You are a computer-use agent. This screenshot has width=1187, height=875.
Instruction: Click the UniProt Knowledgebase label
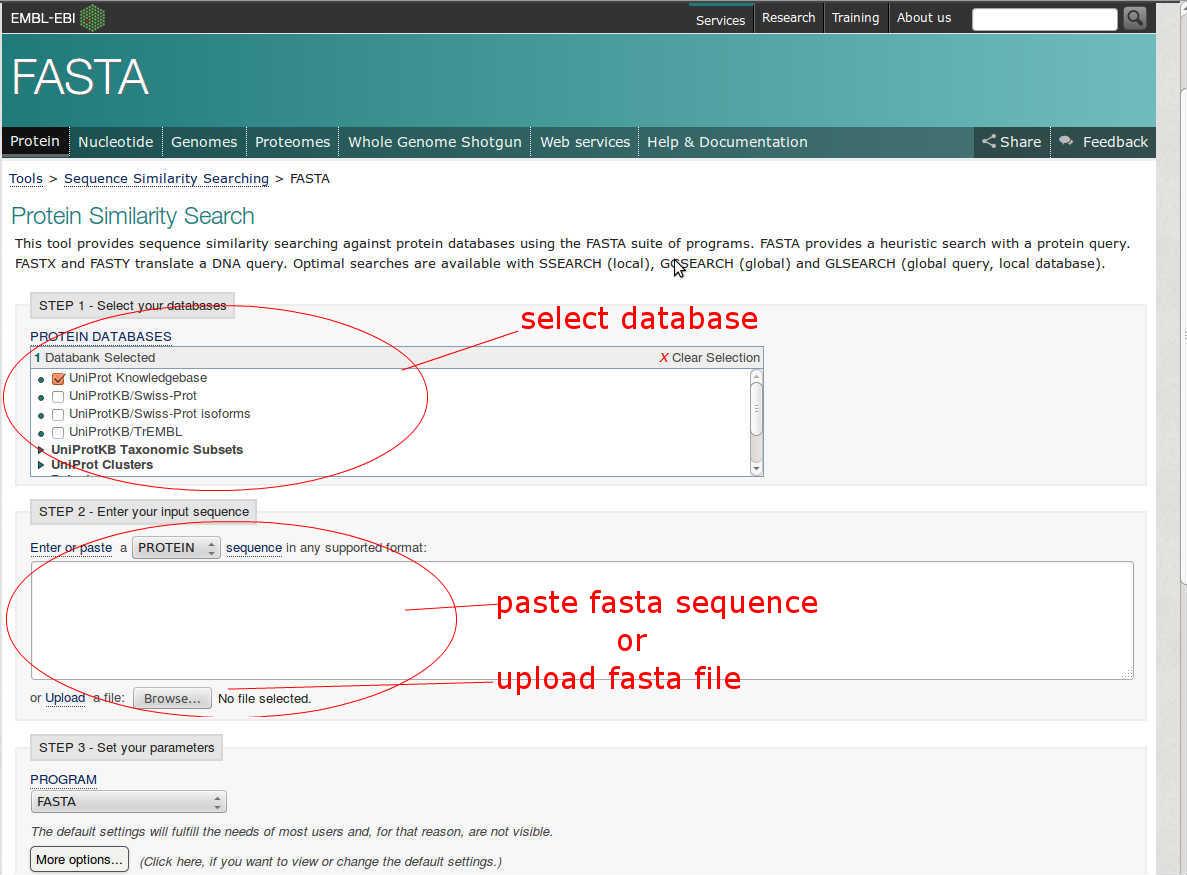(138, 378)
